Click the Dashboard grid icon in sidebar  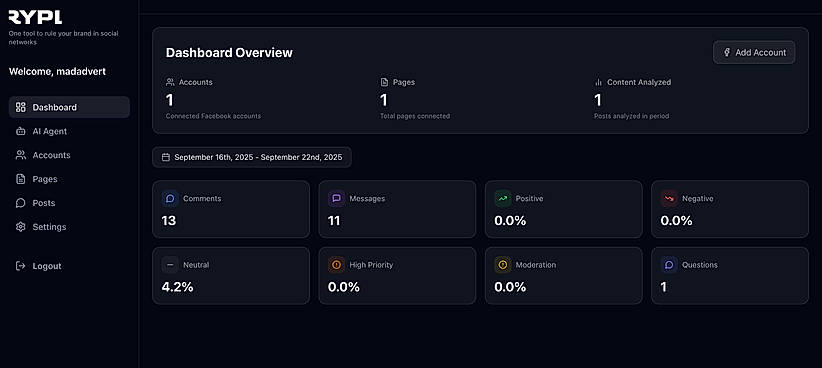20,107
